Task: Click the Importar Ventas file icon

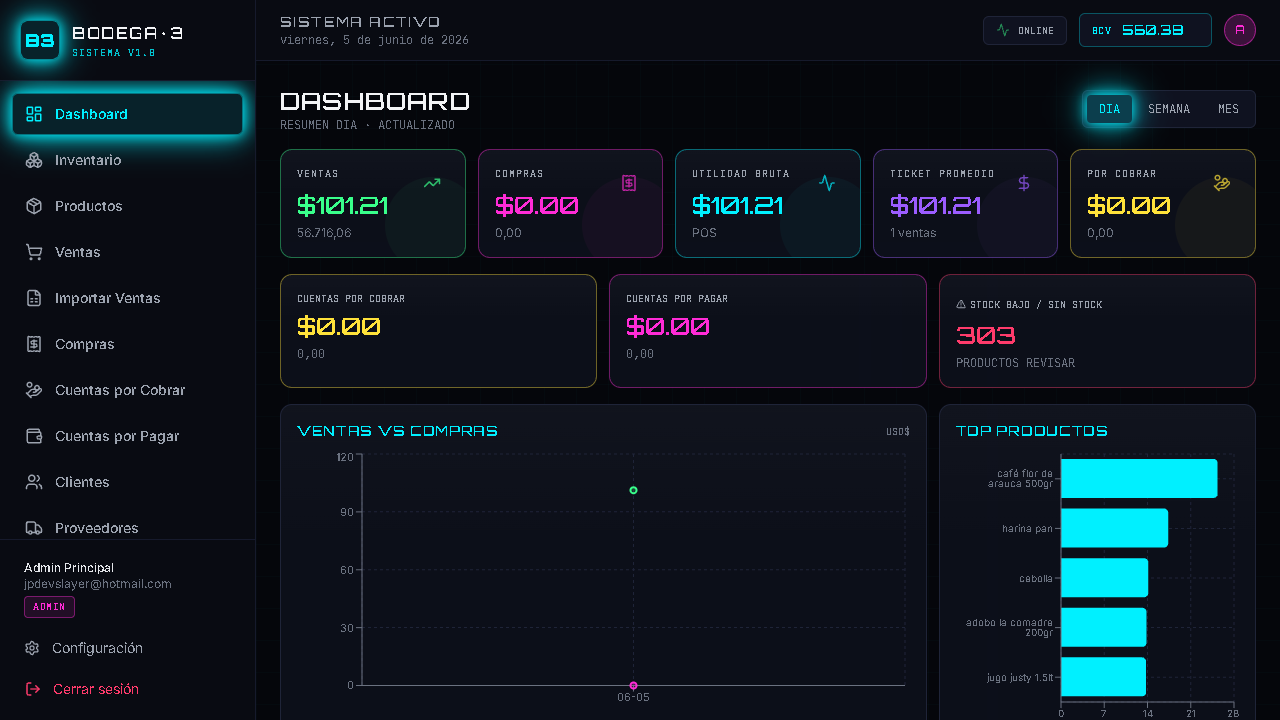Action: coord(34,298)
